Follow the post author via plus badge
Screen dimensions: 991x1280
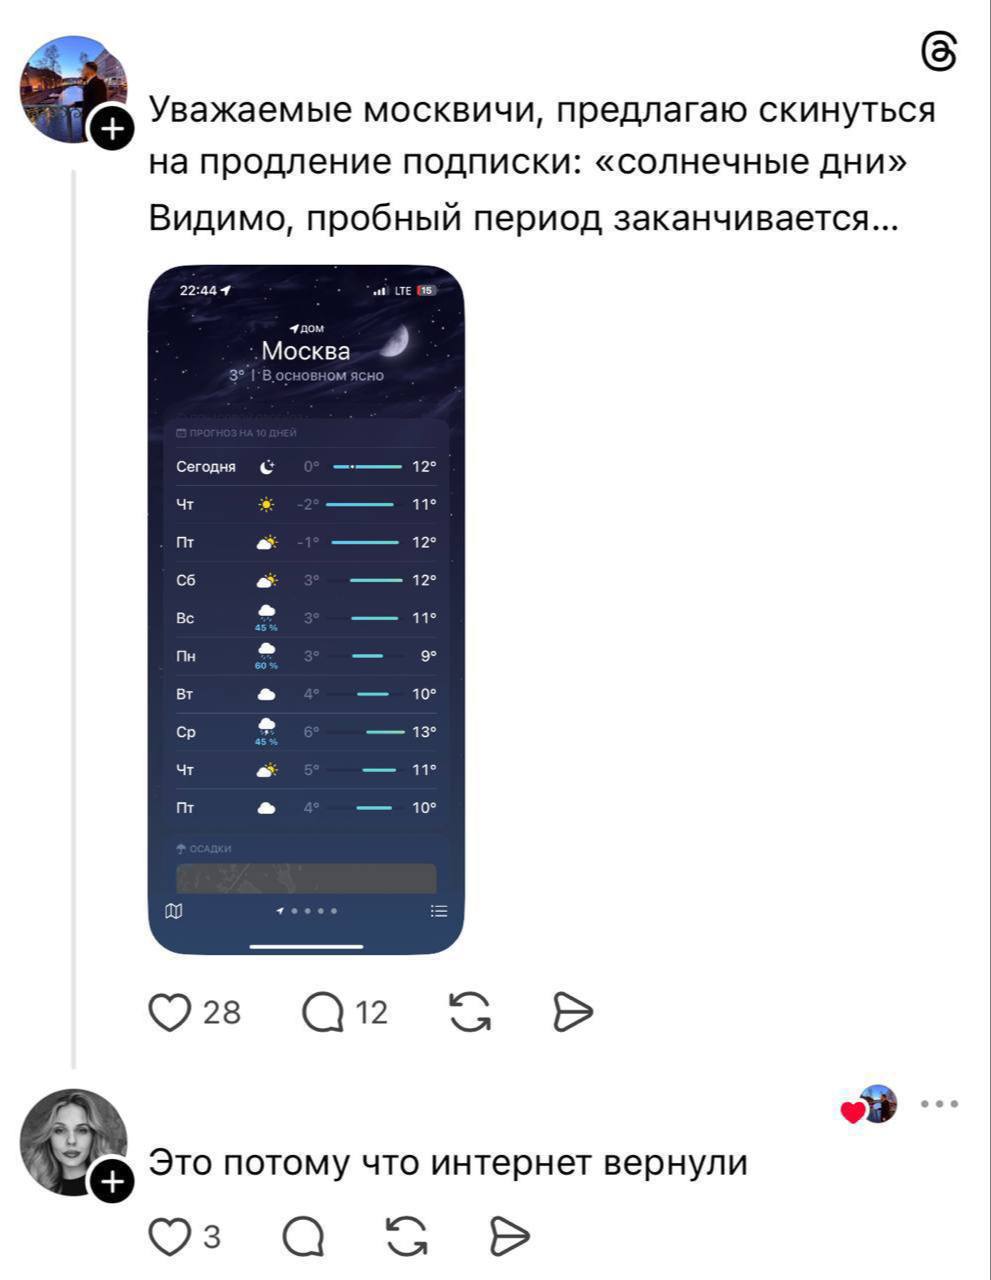112,129
